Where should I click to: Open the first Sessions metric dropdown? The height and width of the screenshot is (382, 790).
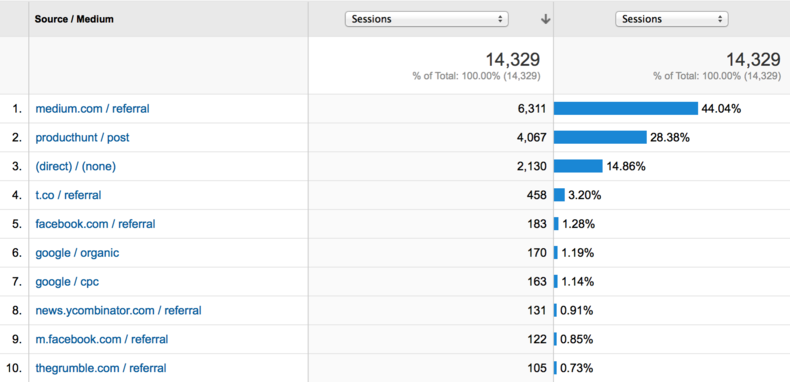coord(426,19)
